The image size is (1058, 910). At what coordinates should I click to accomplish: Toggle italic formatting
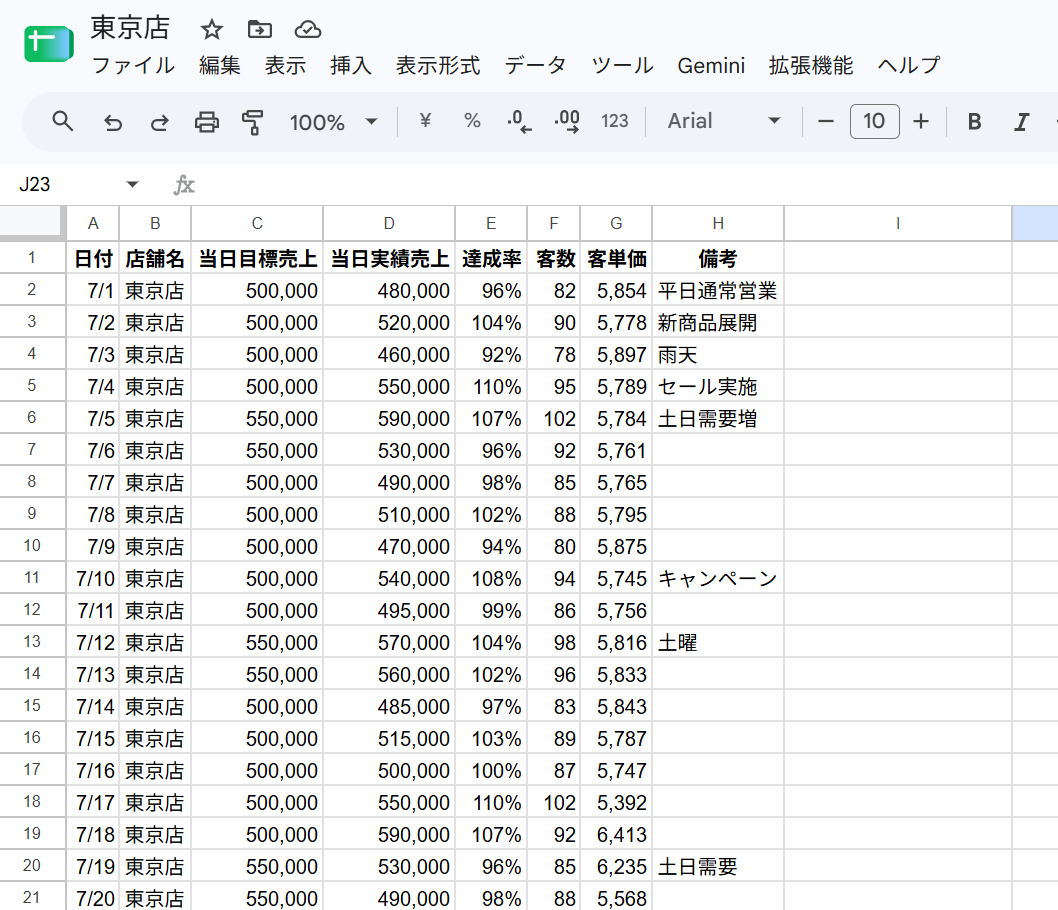click(1022, 121)
